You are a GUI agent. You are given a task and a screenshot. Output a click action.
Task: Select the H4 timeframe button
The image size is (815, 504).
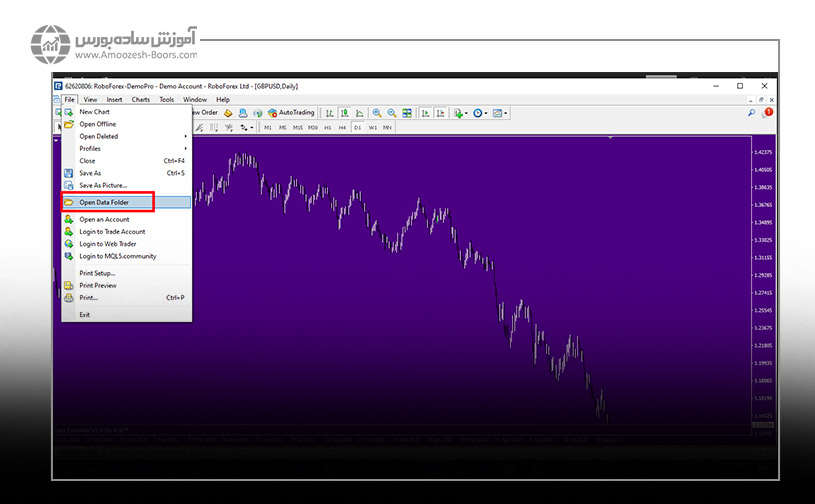[x=342, y=127]
